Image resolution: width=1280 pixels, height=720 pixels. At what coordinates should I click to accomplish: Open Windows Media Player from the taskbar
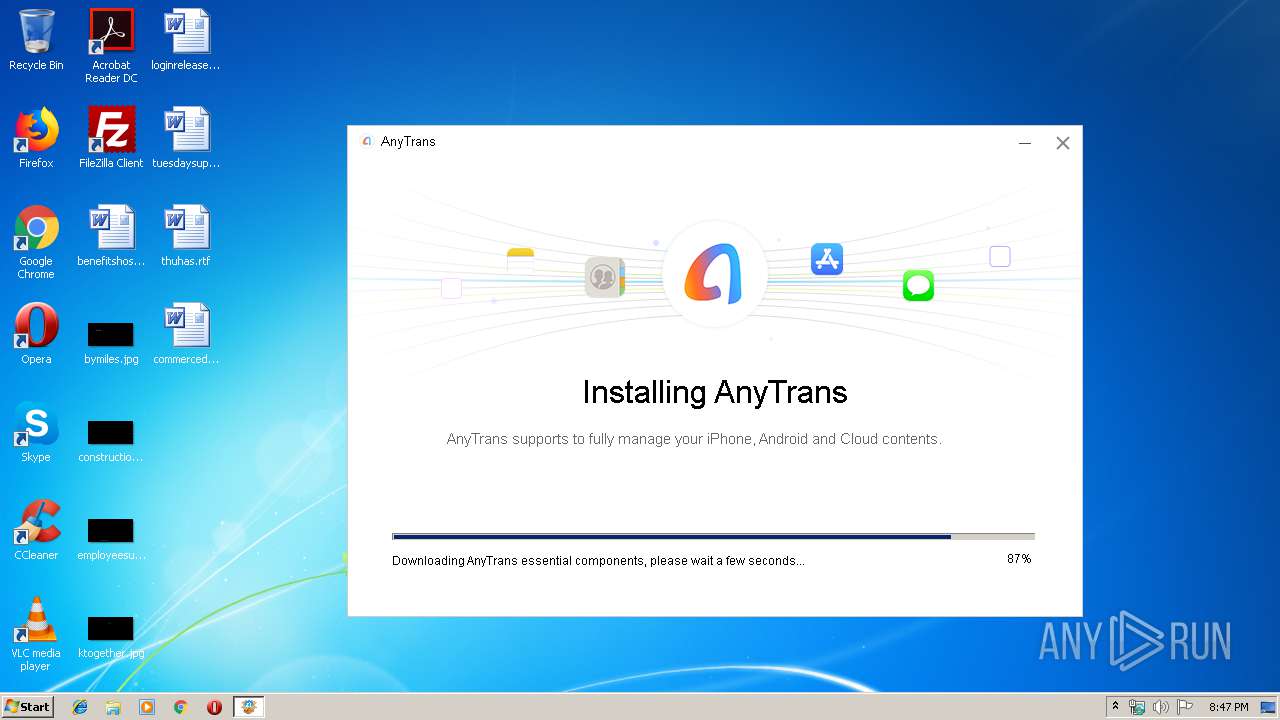coord(147,707)
